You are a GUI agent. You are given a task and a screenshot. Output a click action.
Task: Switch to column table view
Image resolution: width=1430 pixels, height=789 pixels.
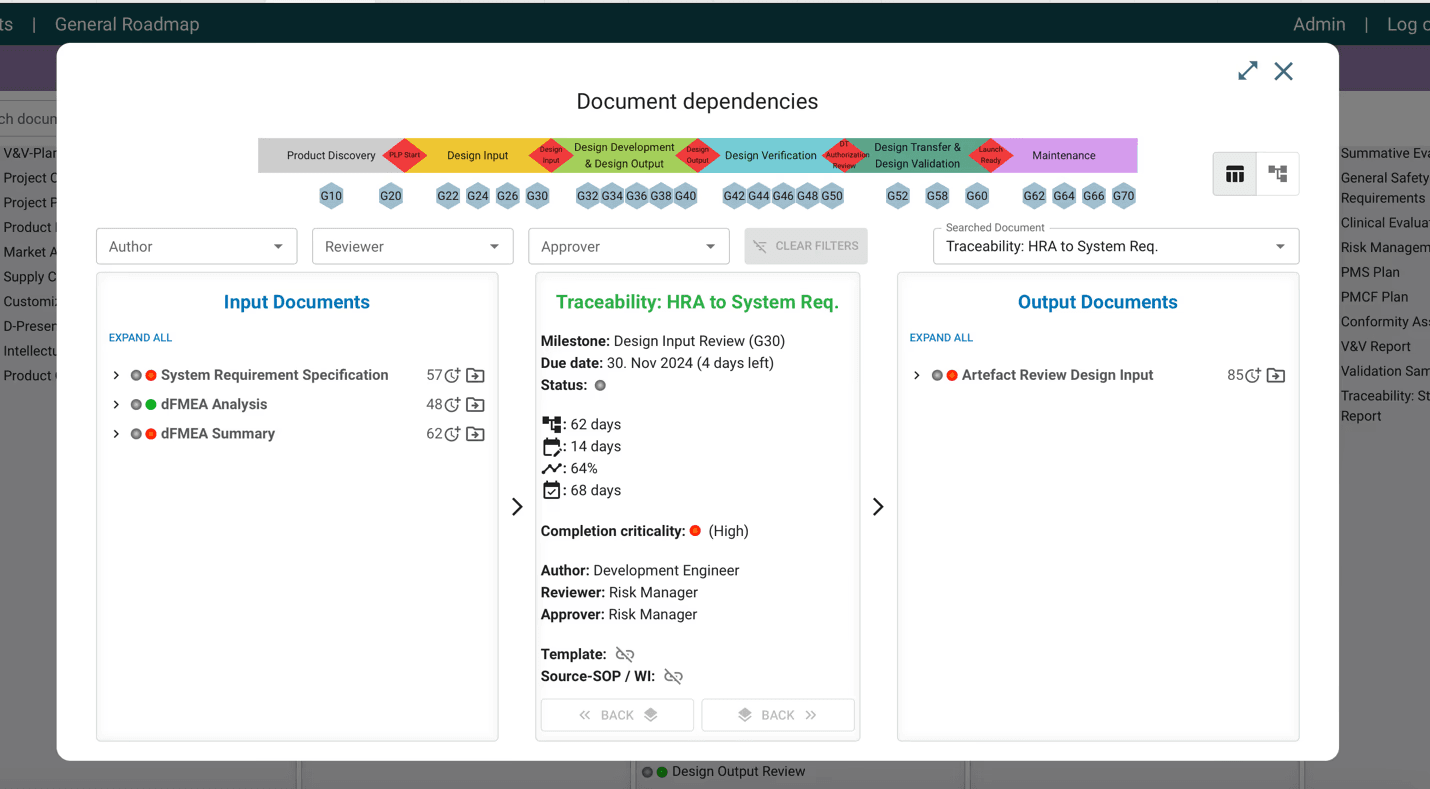click(1235, 174)
